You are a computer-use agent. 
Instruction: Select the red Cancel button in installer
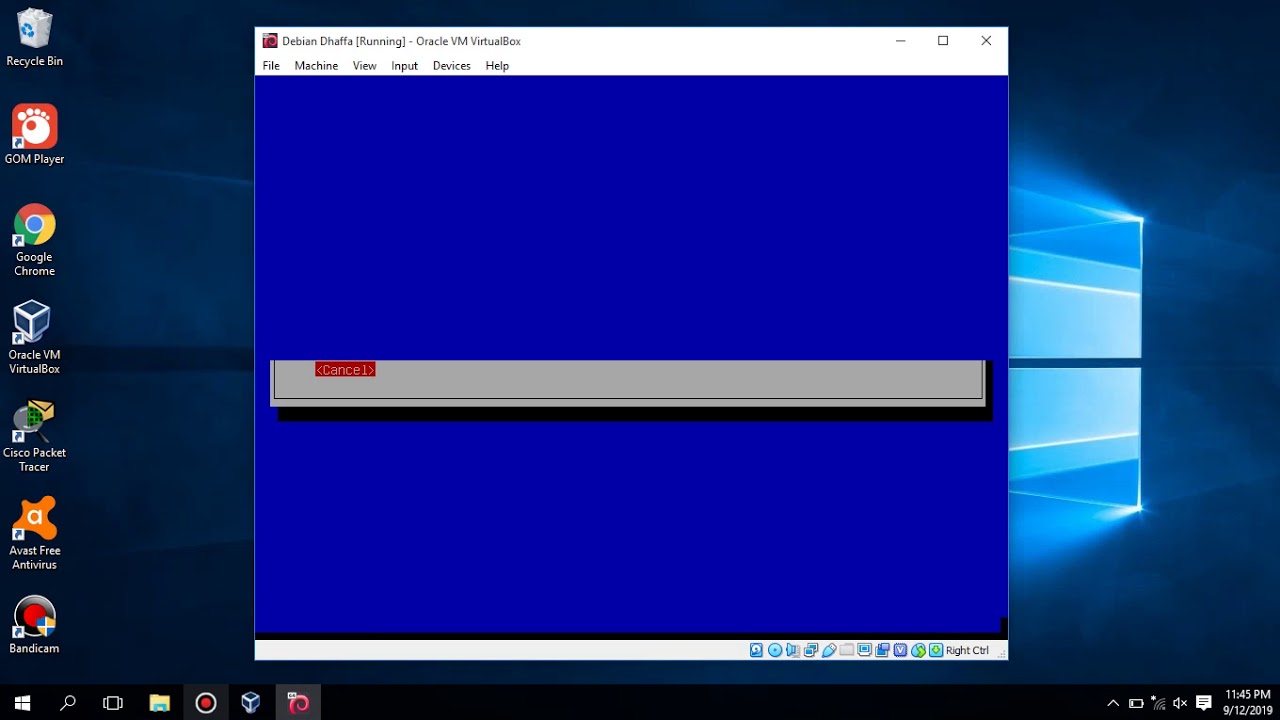[x=345, y=370]
